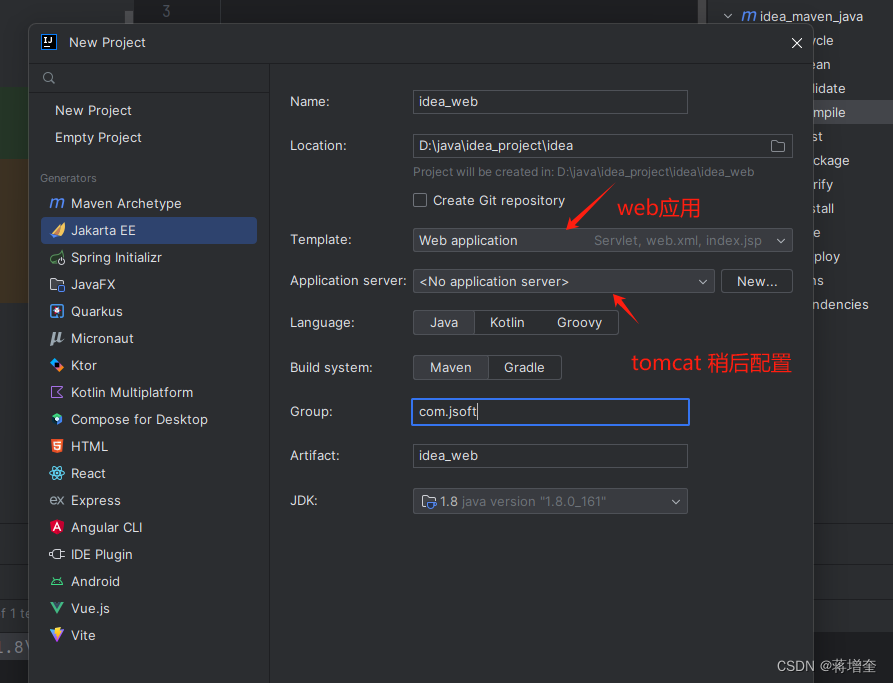Select the Android list item
Screen dimensions: 893x683
149,582
